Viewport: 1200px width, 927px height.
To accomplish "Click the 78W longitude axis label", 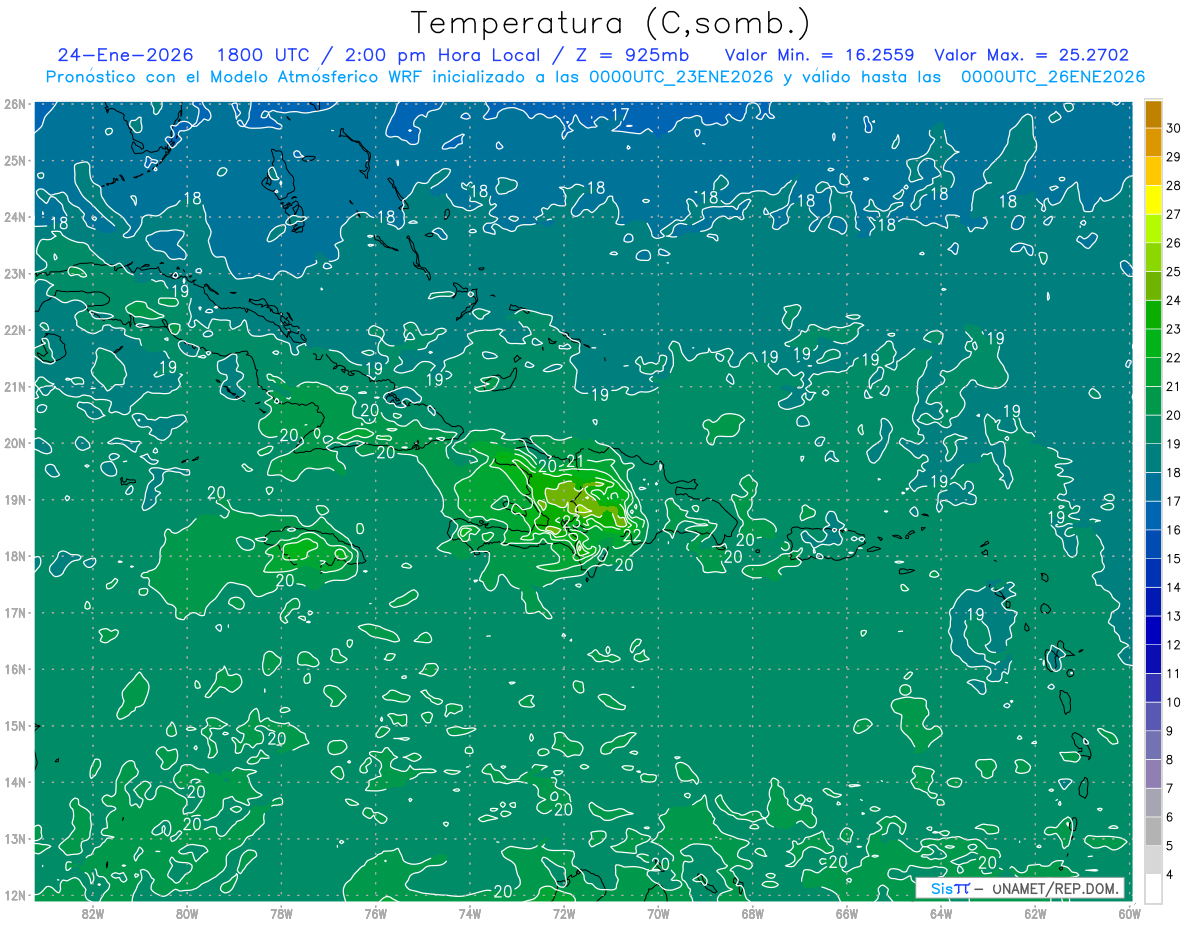I will [281, 913].
